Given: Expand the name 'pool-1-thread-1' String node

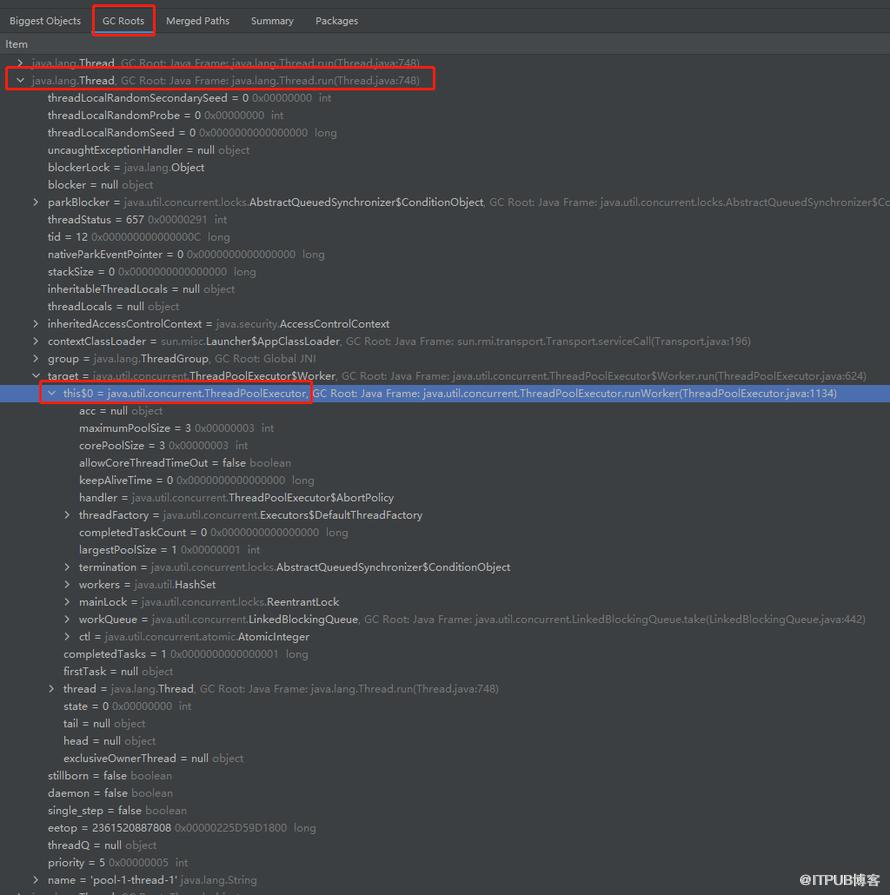Looking at the screenshot, I should [36, 880].
